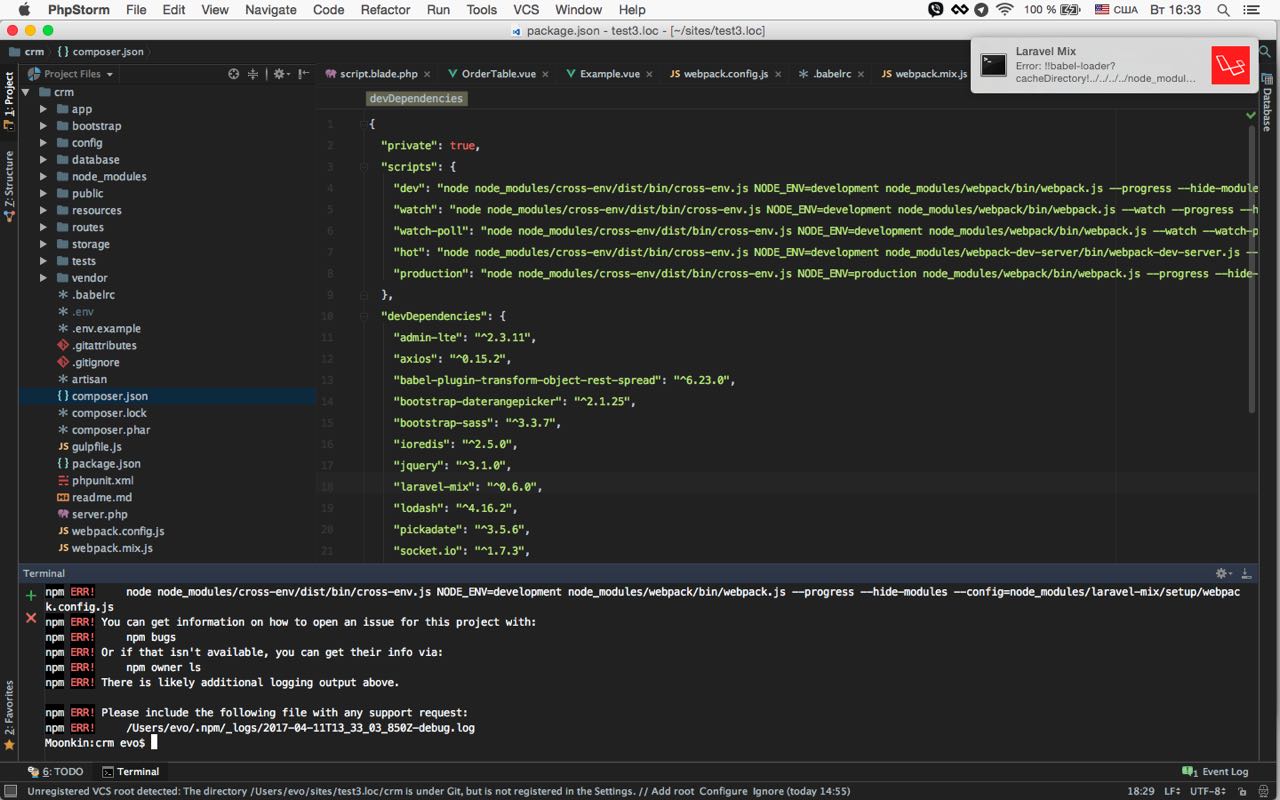This screenshot has height=800, width=1280.
Task: Click the Telegram icon in macOS menu bar
Action: (x=981, y=9)
